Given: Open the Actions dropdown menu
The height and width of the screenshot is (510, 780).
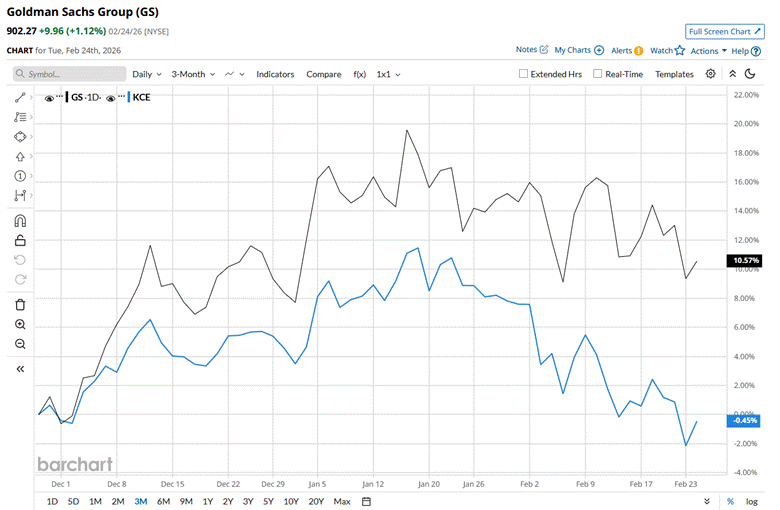Looking at the screenshot, I should click(707, 50).
